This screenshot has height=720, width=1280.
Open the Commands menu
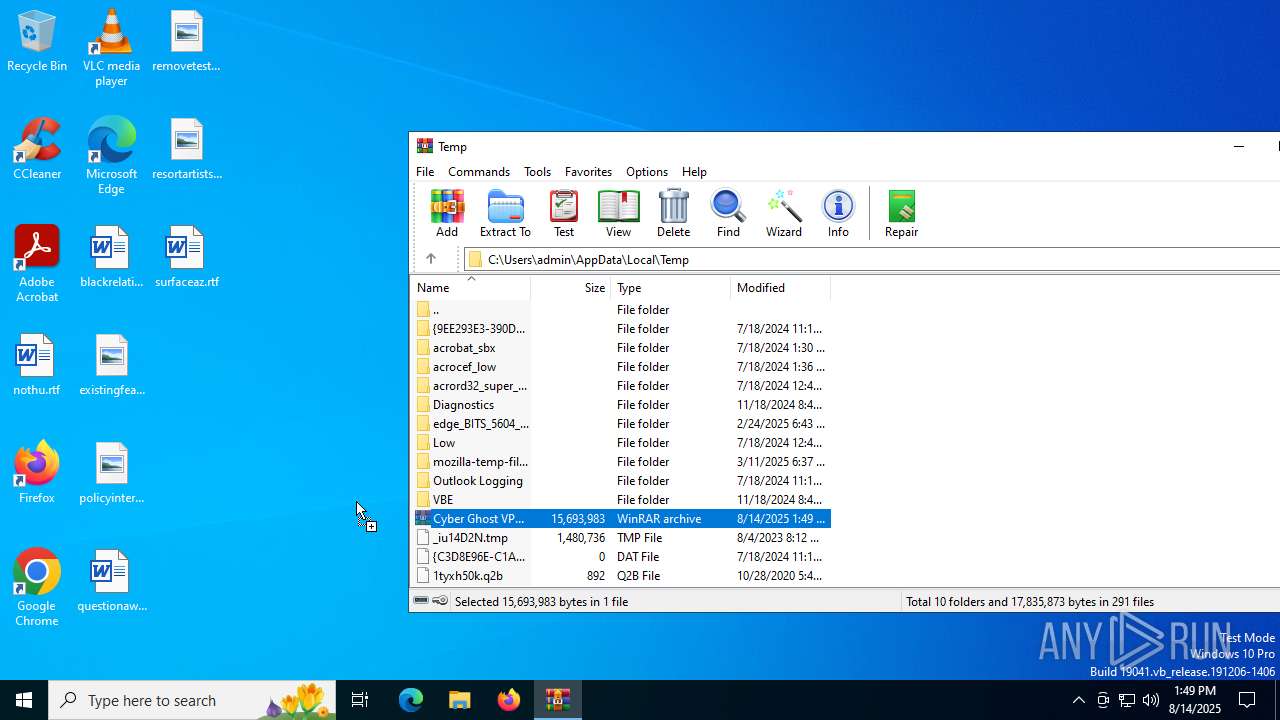click(x=479, y=172)
